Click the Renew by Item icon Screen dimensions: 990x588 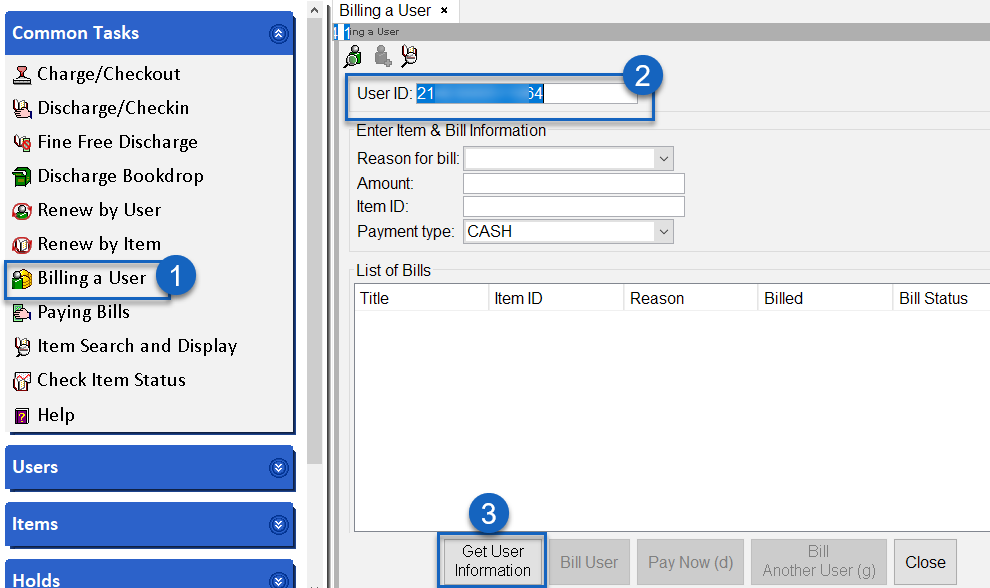22,244
